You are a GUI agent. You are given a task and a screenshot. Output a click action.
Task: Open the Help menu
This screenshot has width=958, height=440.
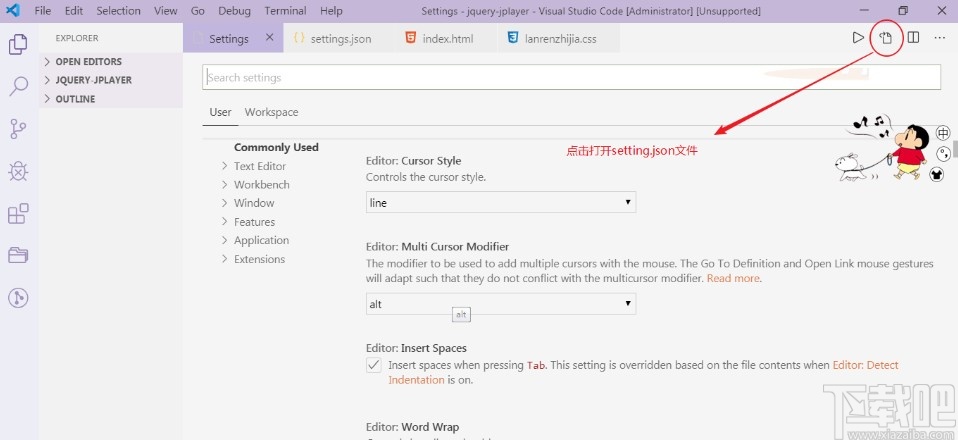point(331,11)
